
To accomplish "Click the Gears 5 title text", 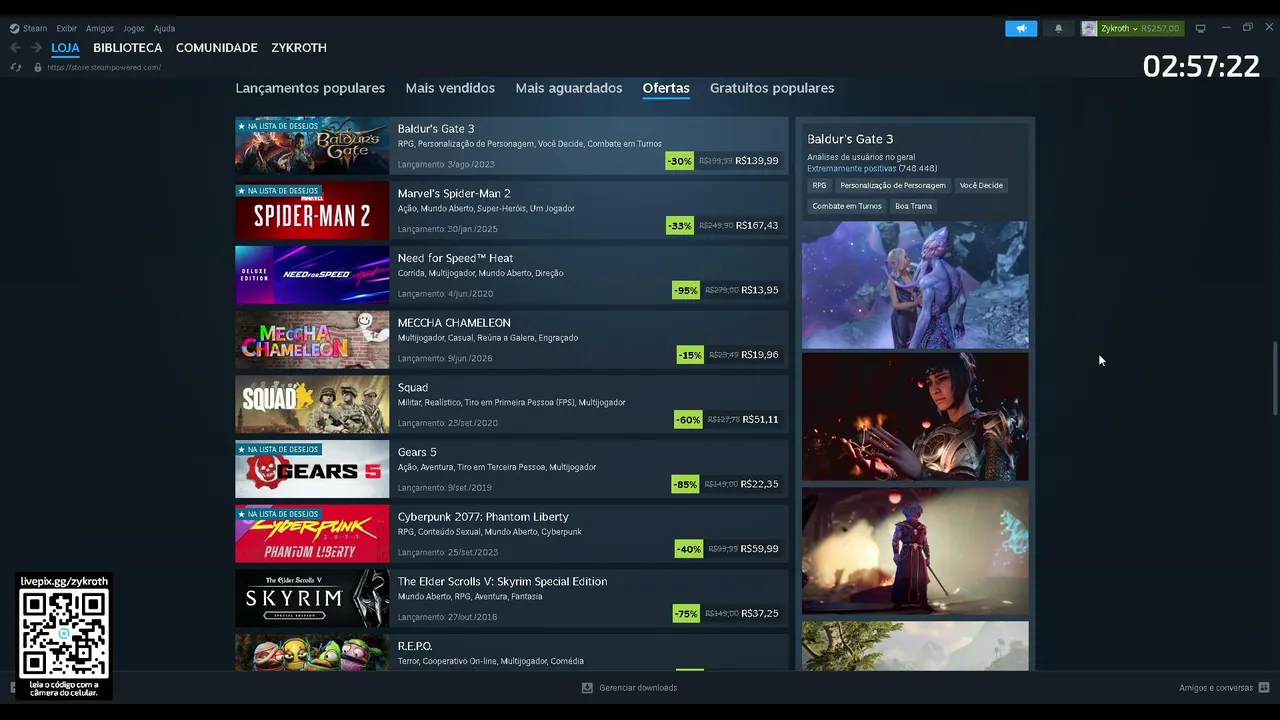I will click(x=417, y=452).
